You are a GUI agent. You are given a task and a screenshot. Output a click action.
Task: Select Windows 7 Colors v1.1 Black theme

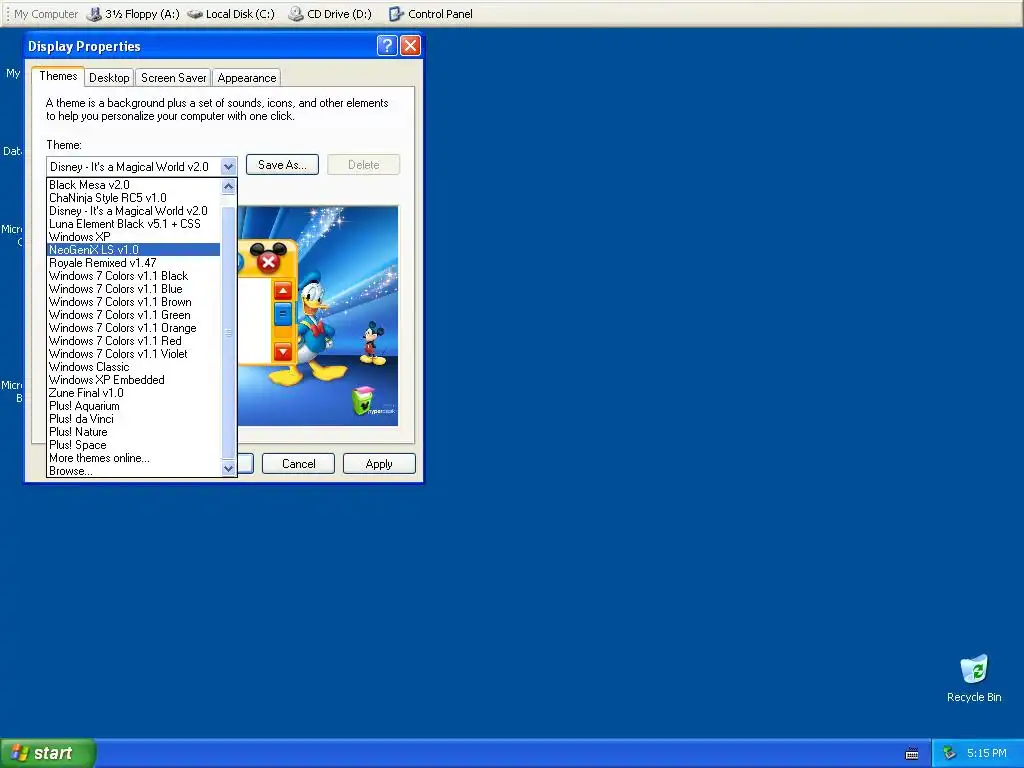134,276
